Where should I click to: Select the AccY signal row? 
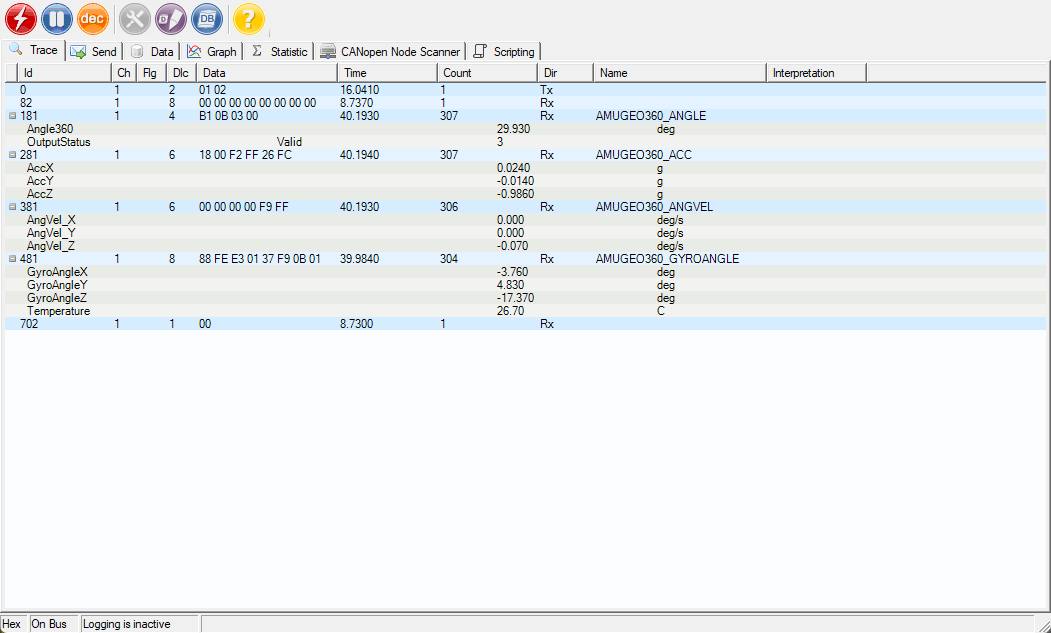tap(525, 181)
